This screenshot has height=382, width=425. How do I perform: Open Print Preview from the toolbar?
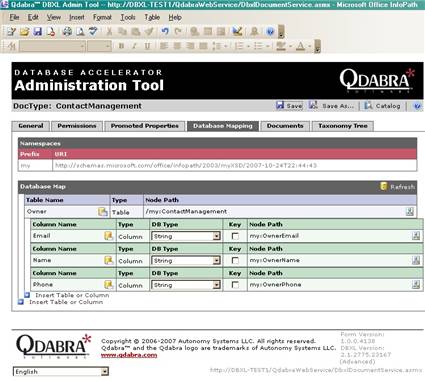80,32
